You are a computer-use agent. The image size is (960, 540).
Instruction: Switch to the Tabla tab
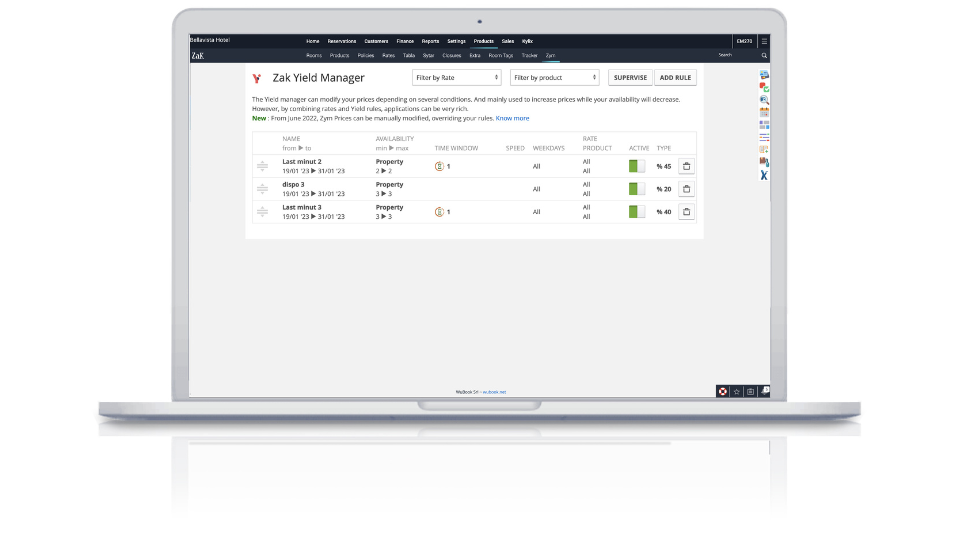[409, 56]
